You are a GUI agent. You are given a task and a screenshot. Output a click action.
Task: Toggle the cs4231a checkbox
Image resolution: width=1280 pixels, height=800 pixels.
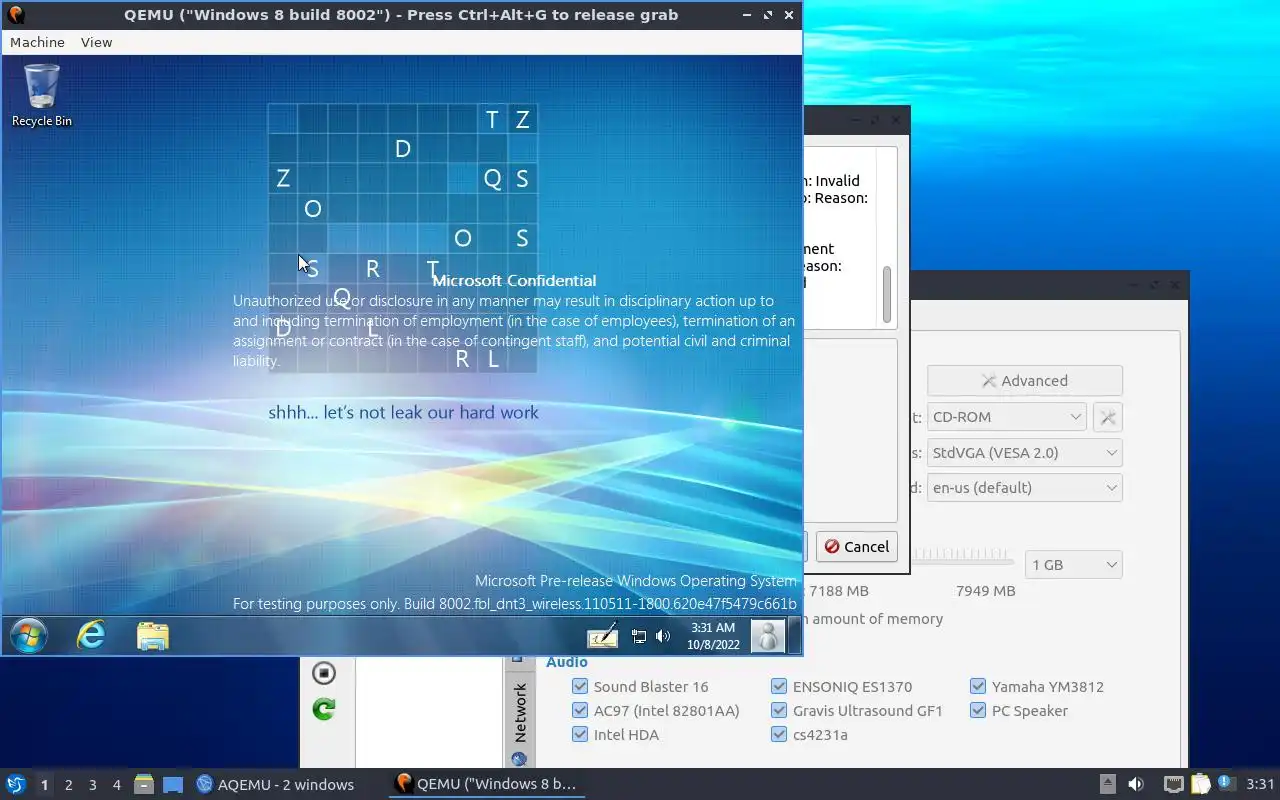[779, 734]
